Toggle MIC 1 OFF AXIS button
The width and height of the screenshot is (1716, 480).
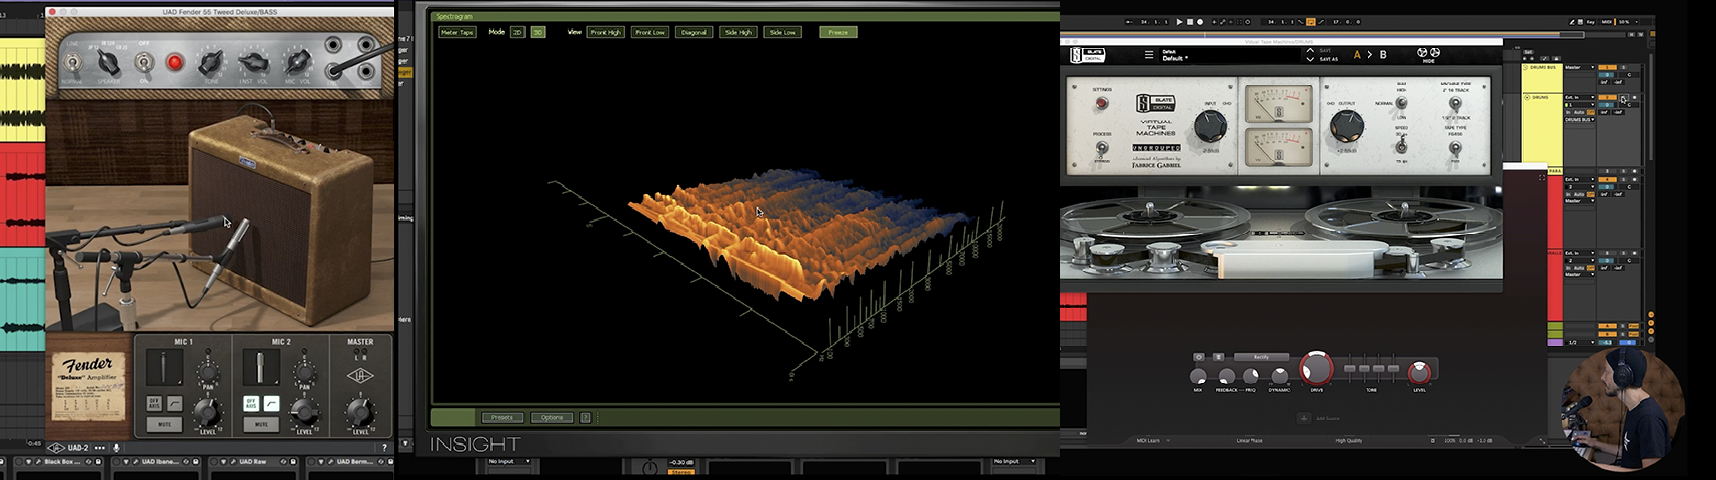154,403
